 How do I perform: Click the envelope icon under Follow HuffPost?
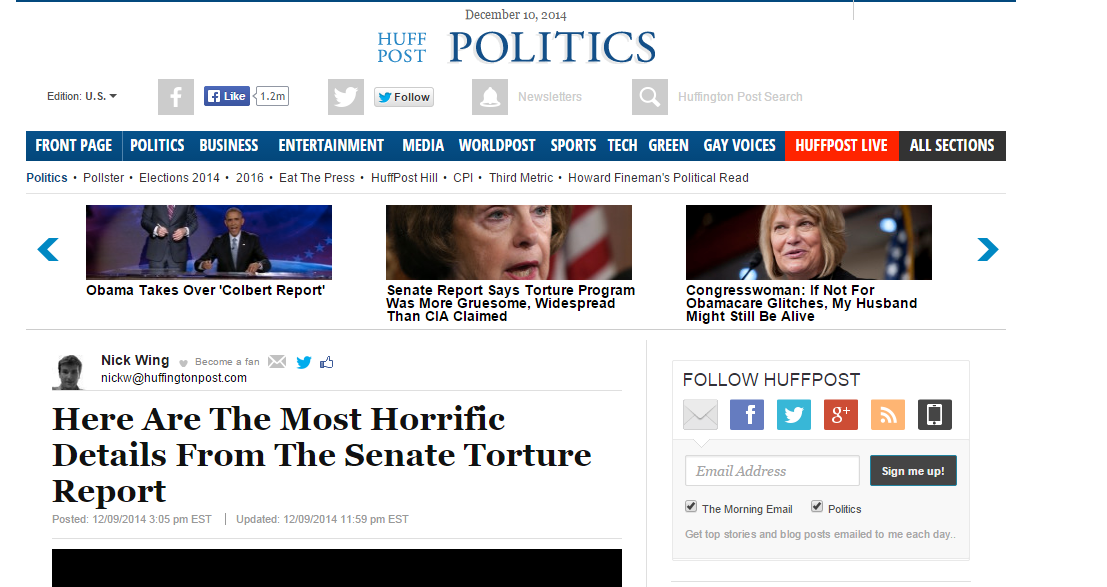coord(700,415)
